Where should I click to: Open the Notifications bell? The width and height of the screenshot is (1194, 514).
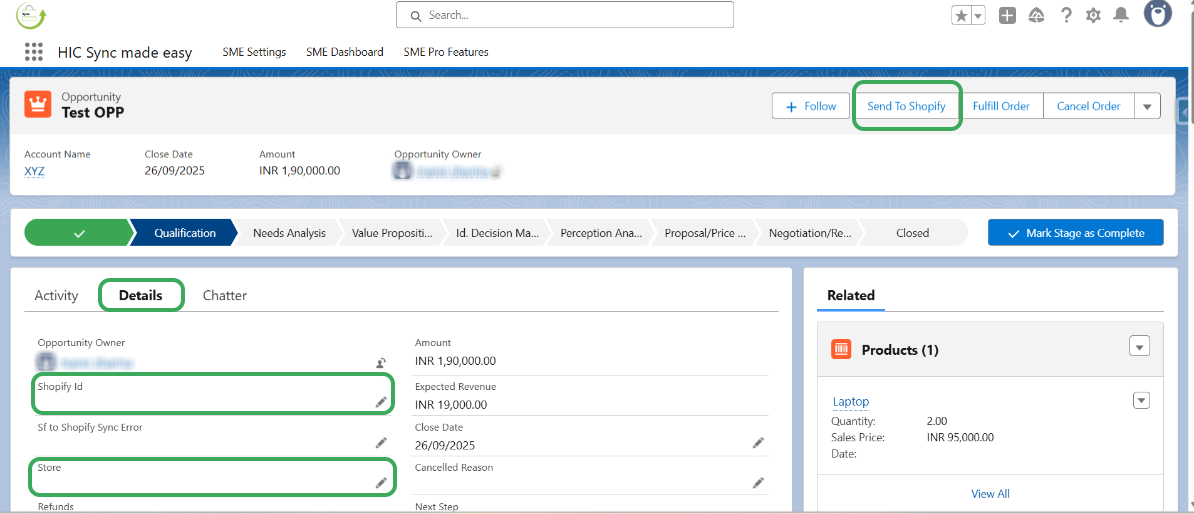pos(1121,15)
